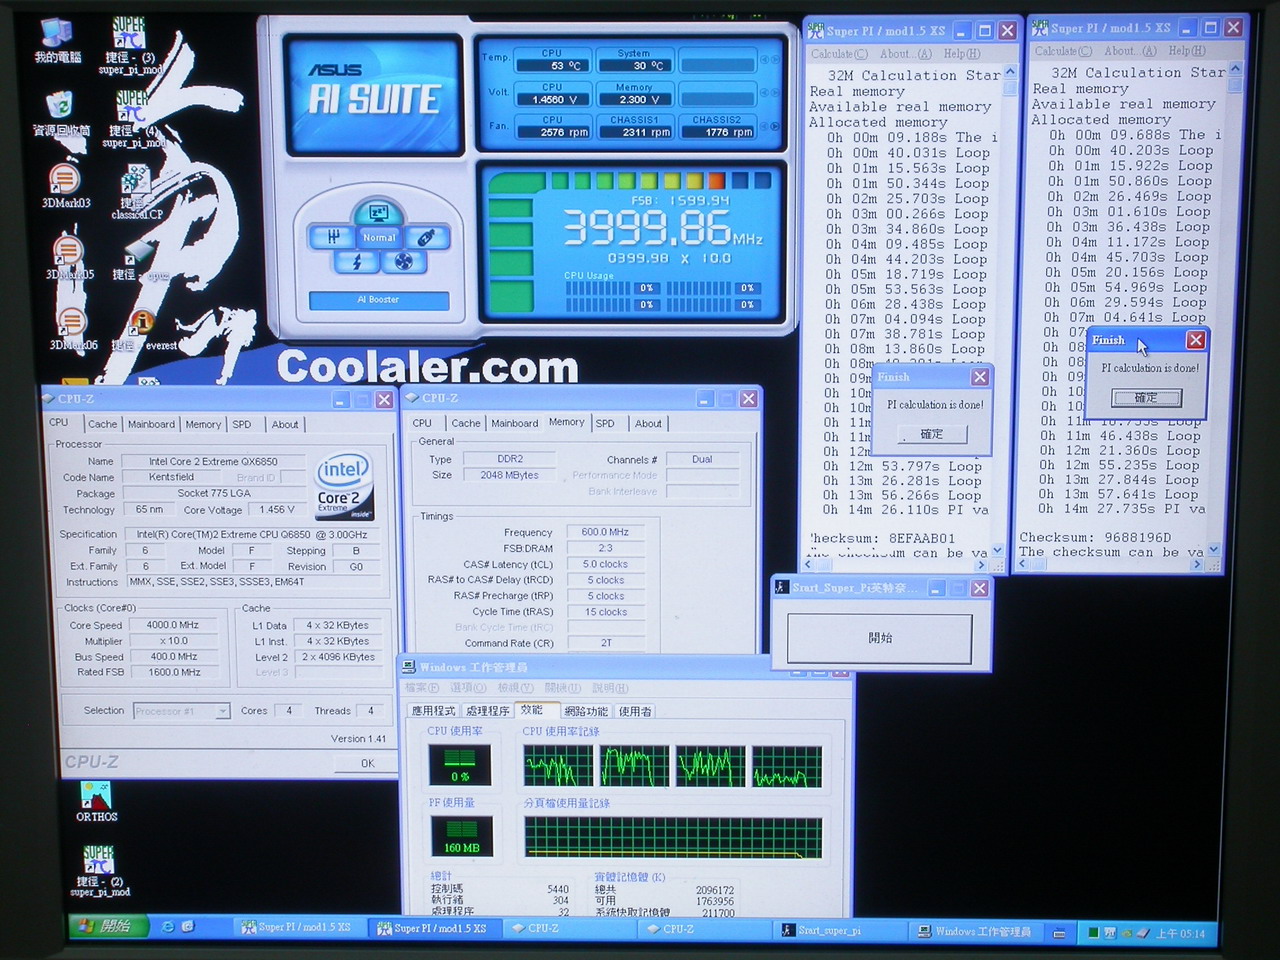Switch to Start_super_pi taskbar button
Screen dimensions: 1280x960
pyautogui.click(x=840, y=930)
